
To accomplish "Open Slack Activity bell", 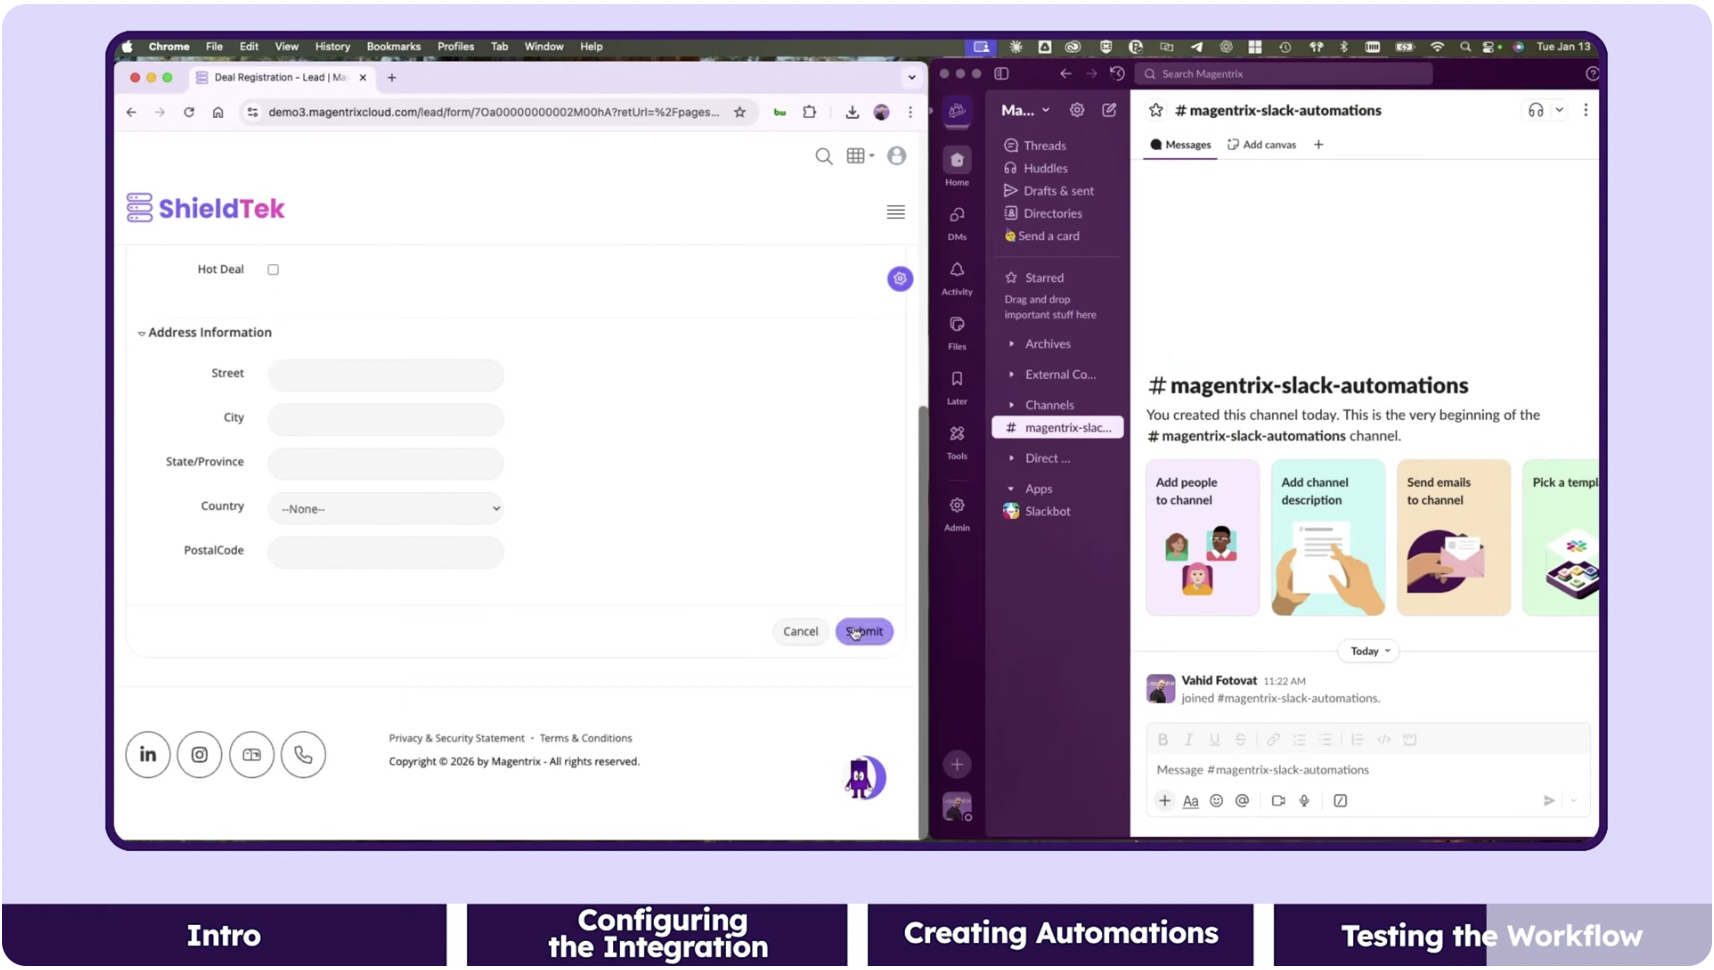I will [957, 278].
